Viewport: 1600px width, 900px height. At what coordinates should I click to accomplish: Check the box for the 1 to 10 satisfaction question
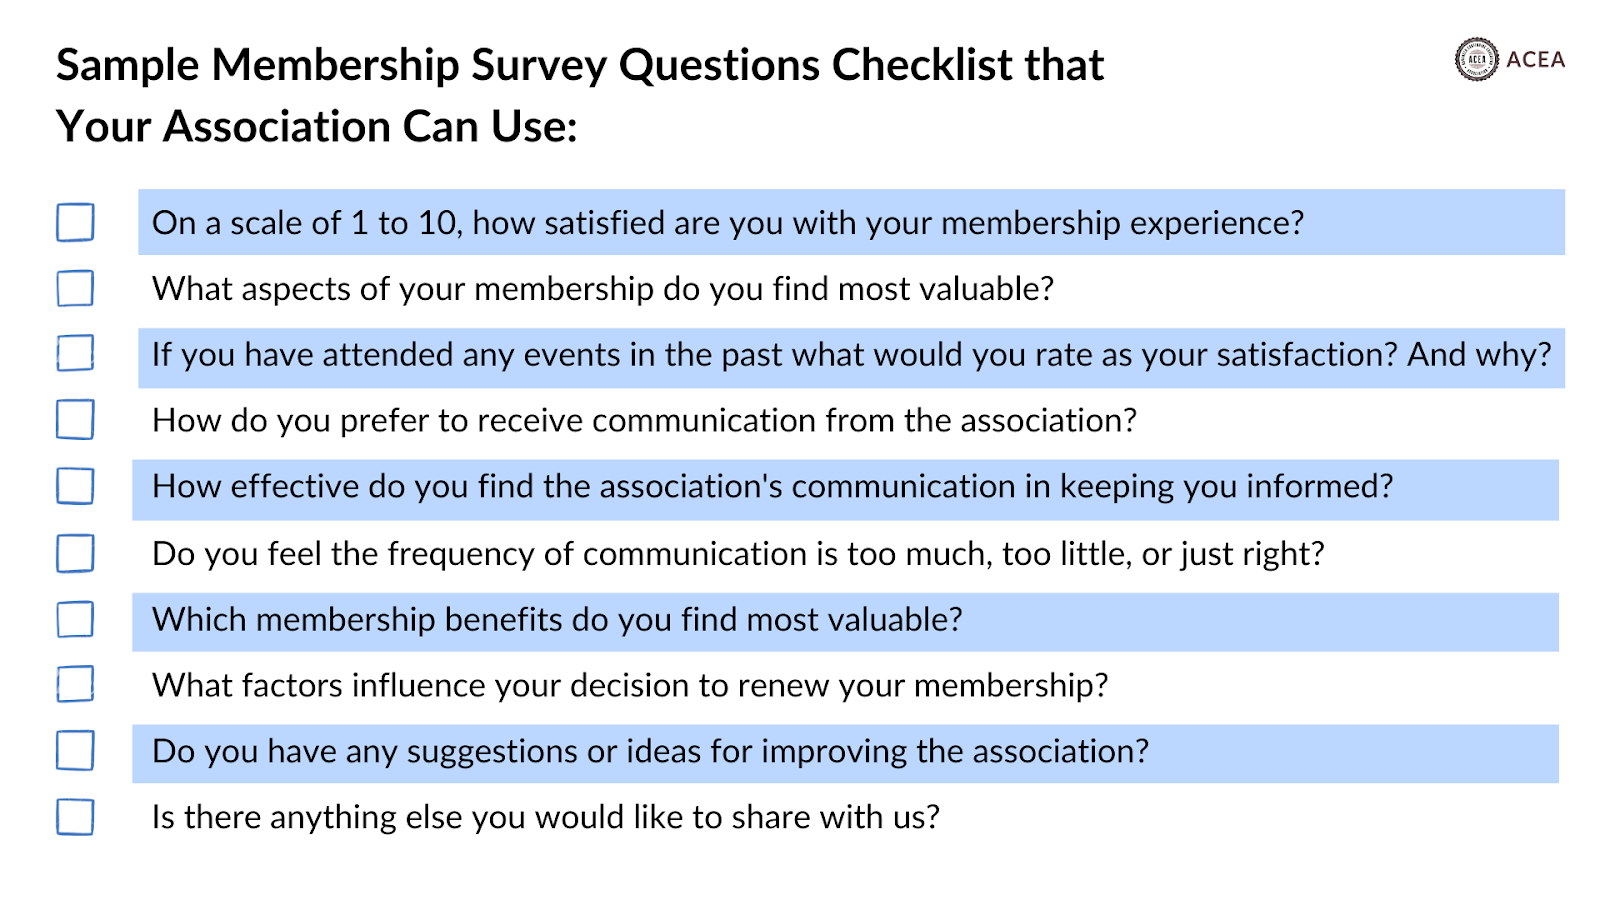pos(75,222)
